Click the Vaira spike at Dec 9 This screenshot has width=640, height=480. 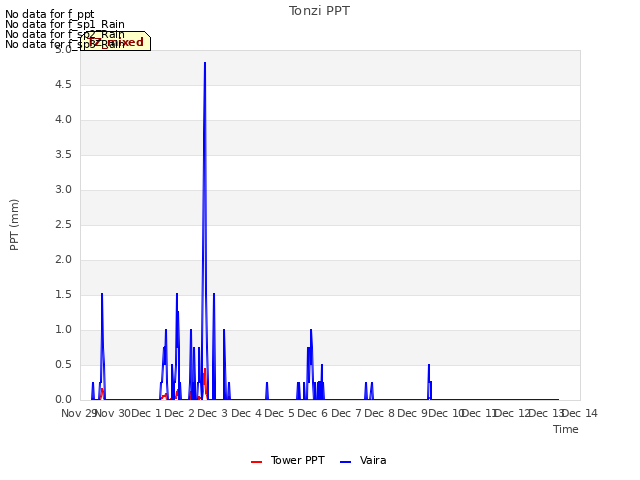[429, 380]
